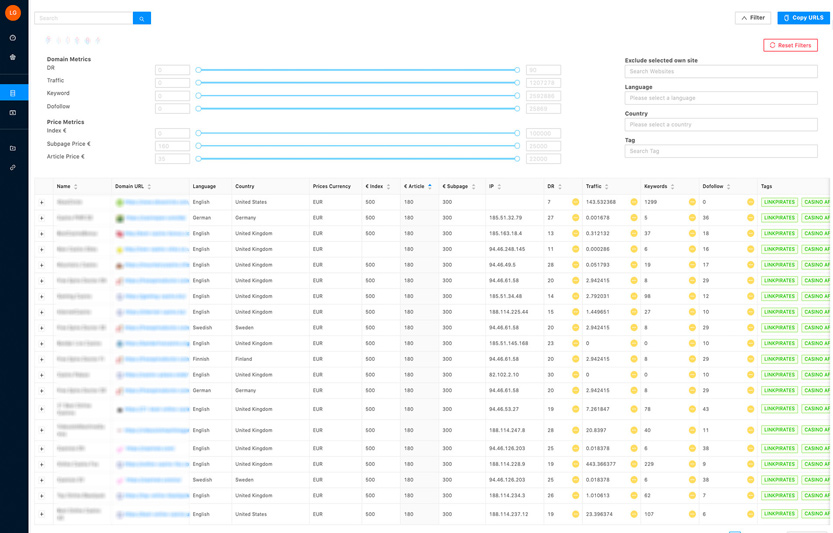Screen dimensions: 833x533
Task: Expand the row with Language German, IP 185.51.32.79
Action: pyautogui.click(x=42, y=218)
